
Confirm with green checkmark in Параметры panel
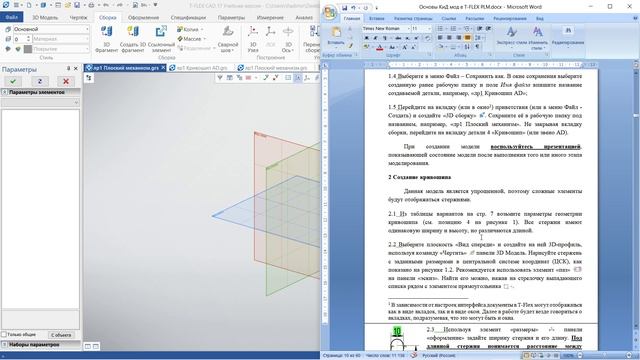13,81
